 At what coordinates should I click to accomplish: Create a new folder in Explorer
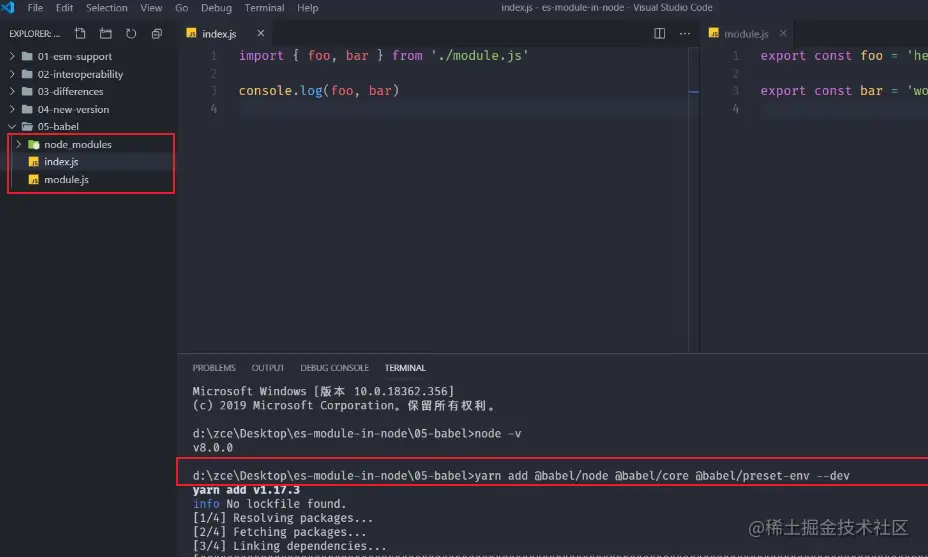105,34
